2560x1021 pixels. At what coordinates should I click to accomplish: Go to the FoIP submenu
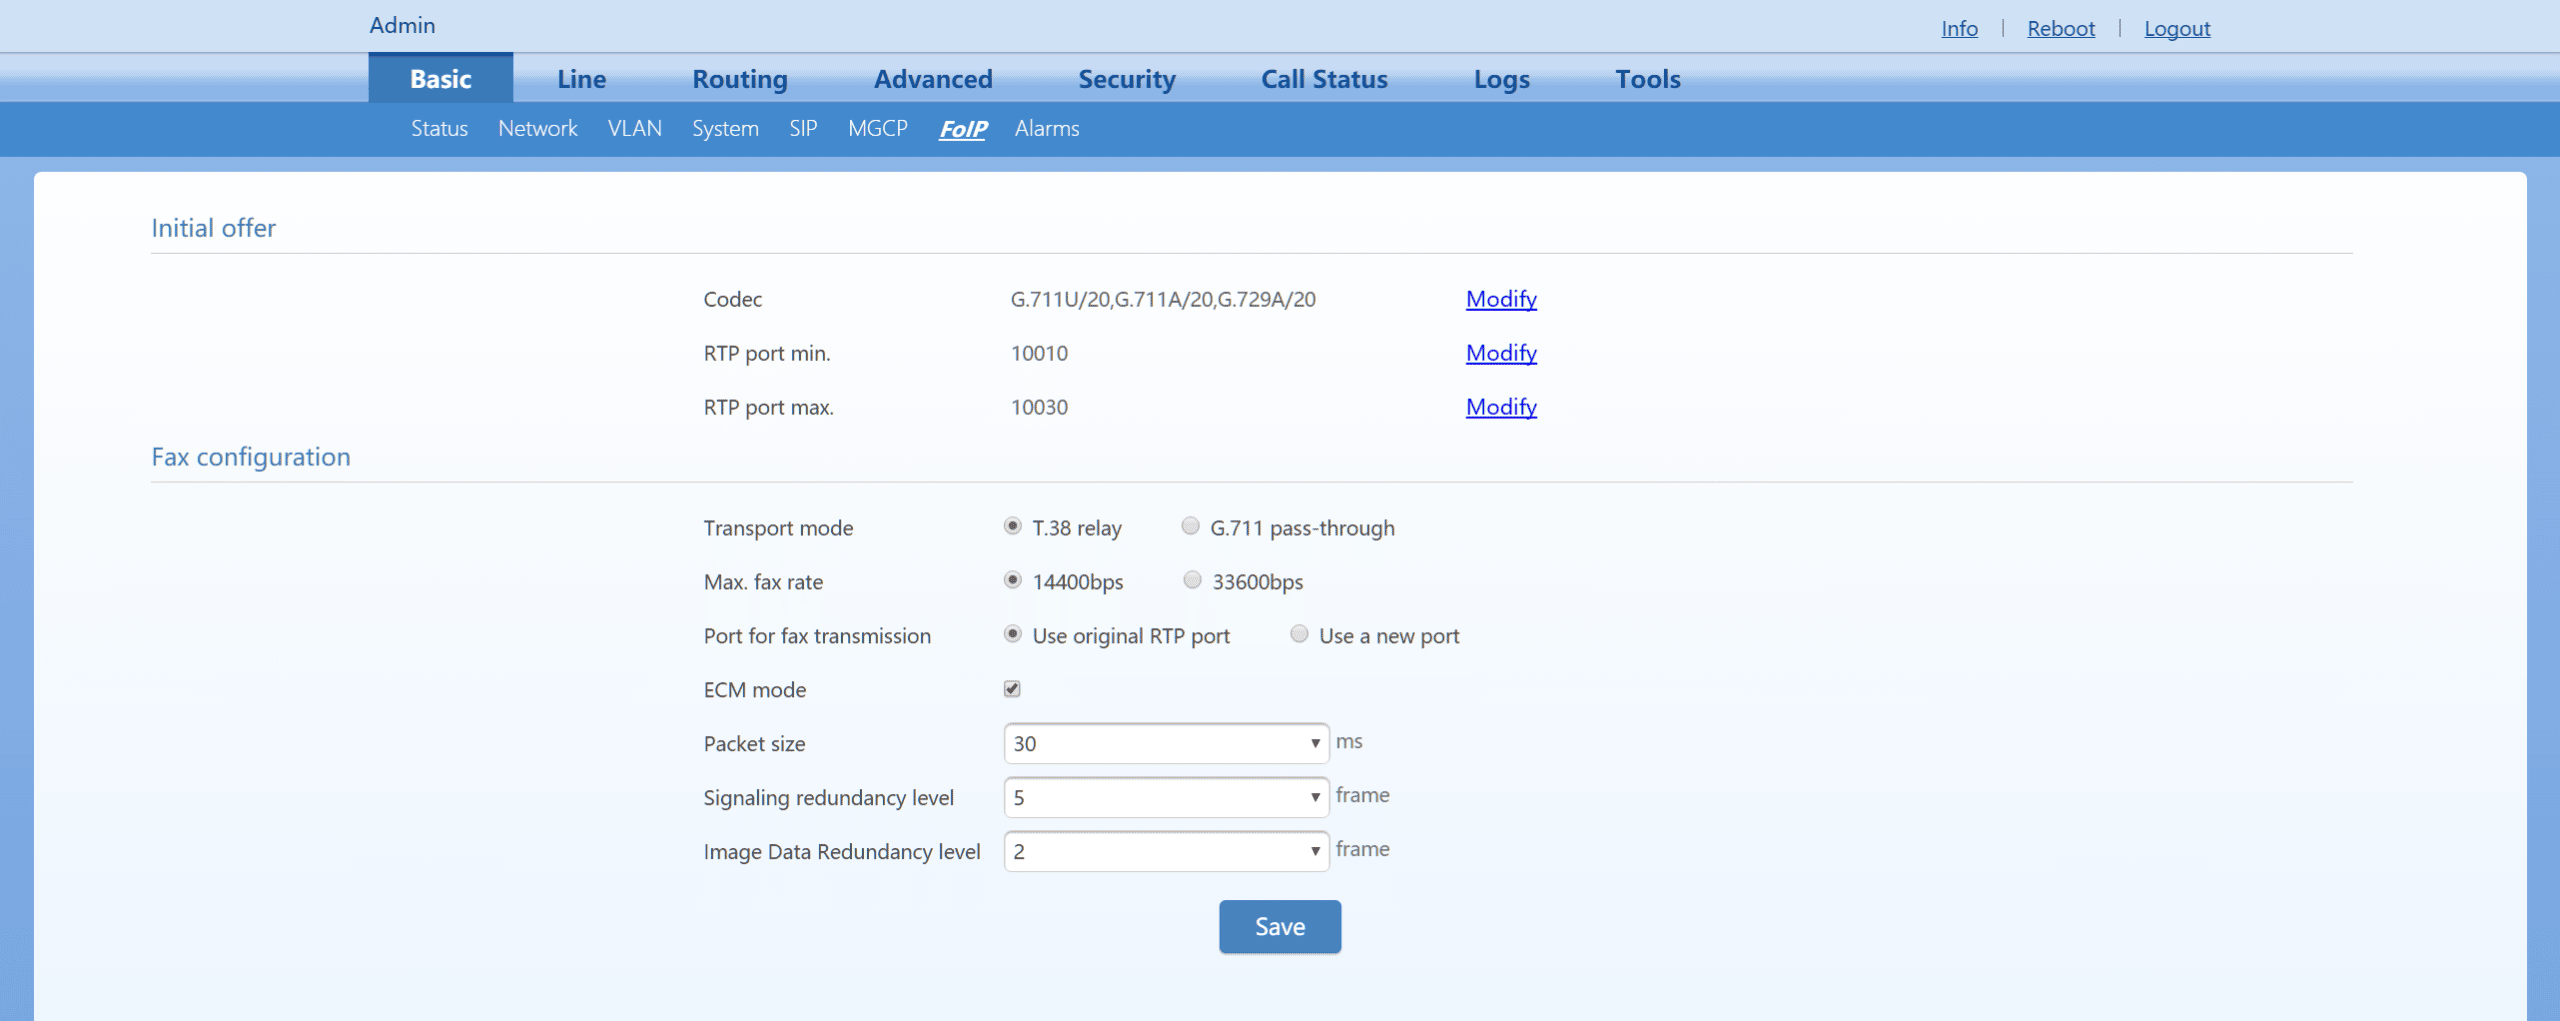click(x=963, y=128)
